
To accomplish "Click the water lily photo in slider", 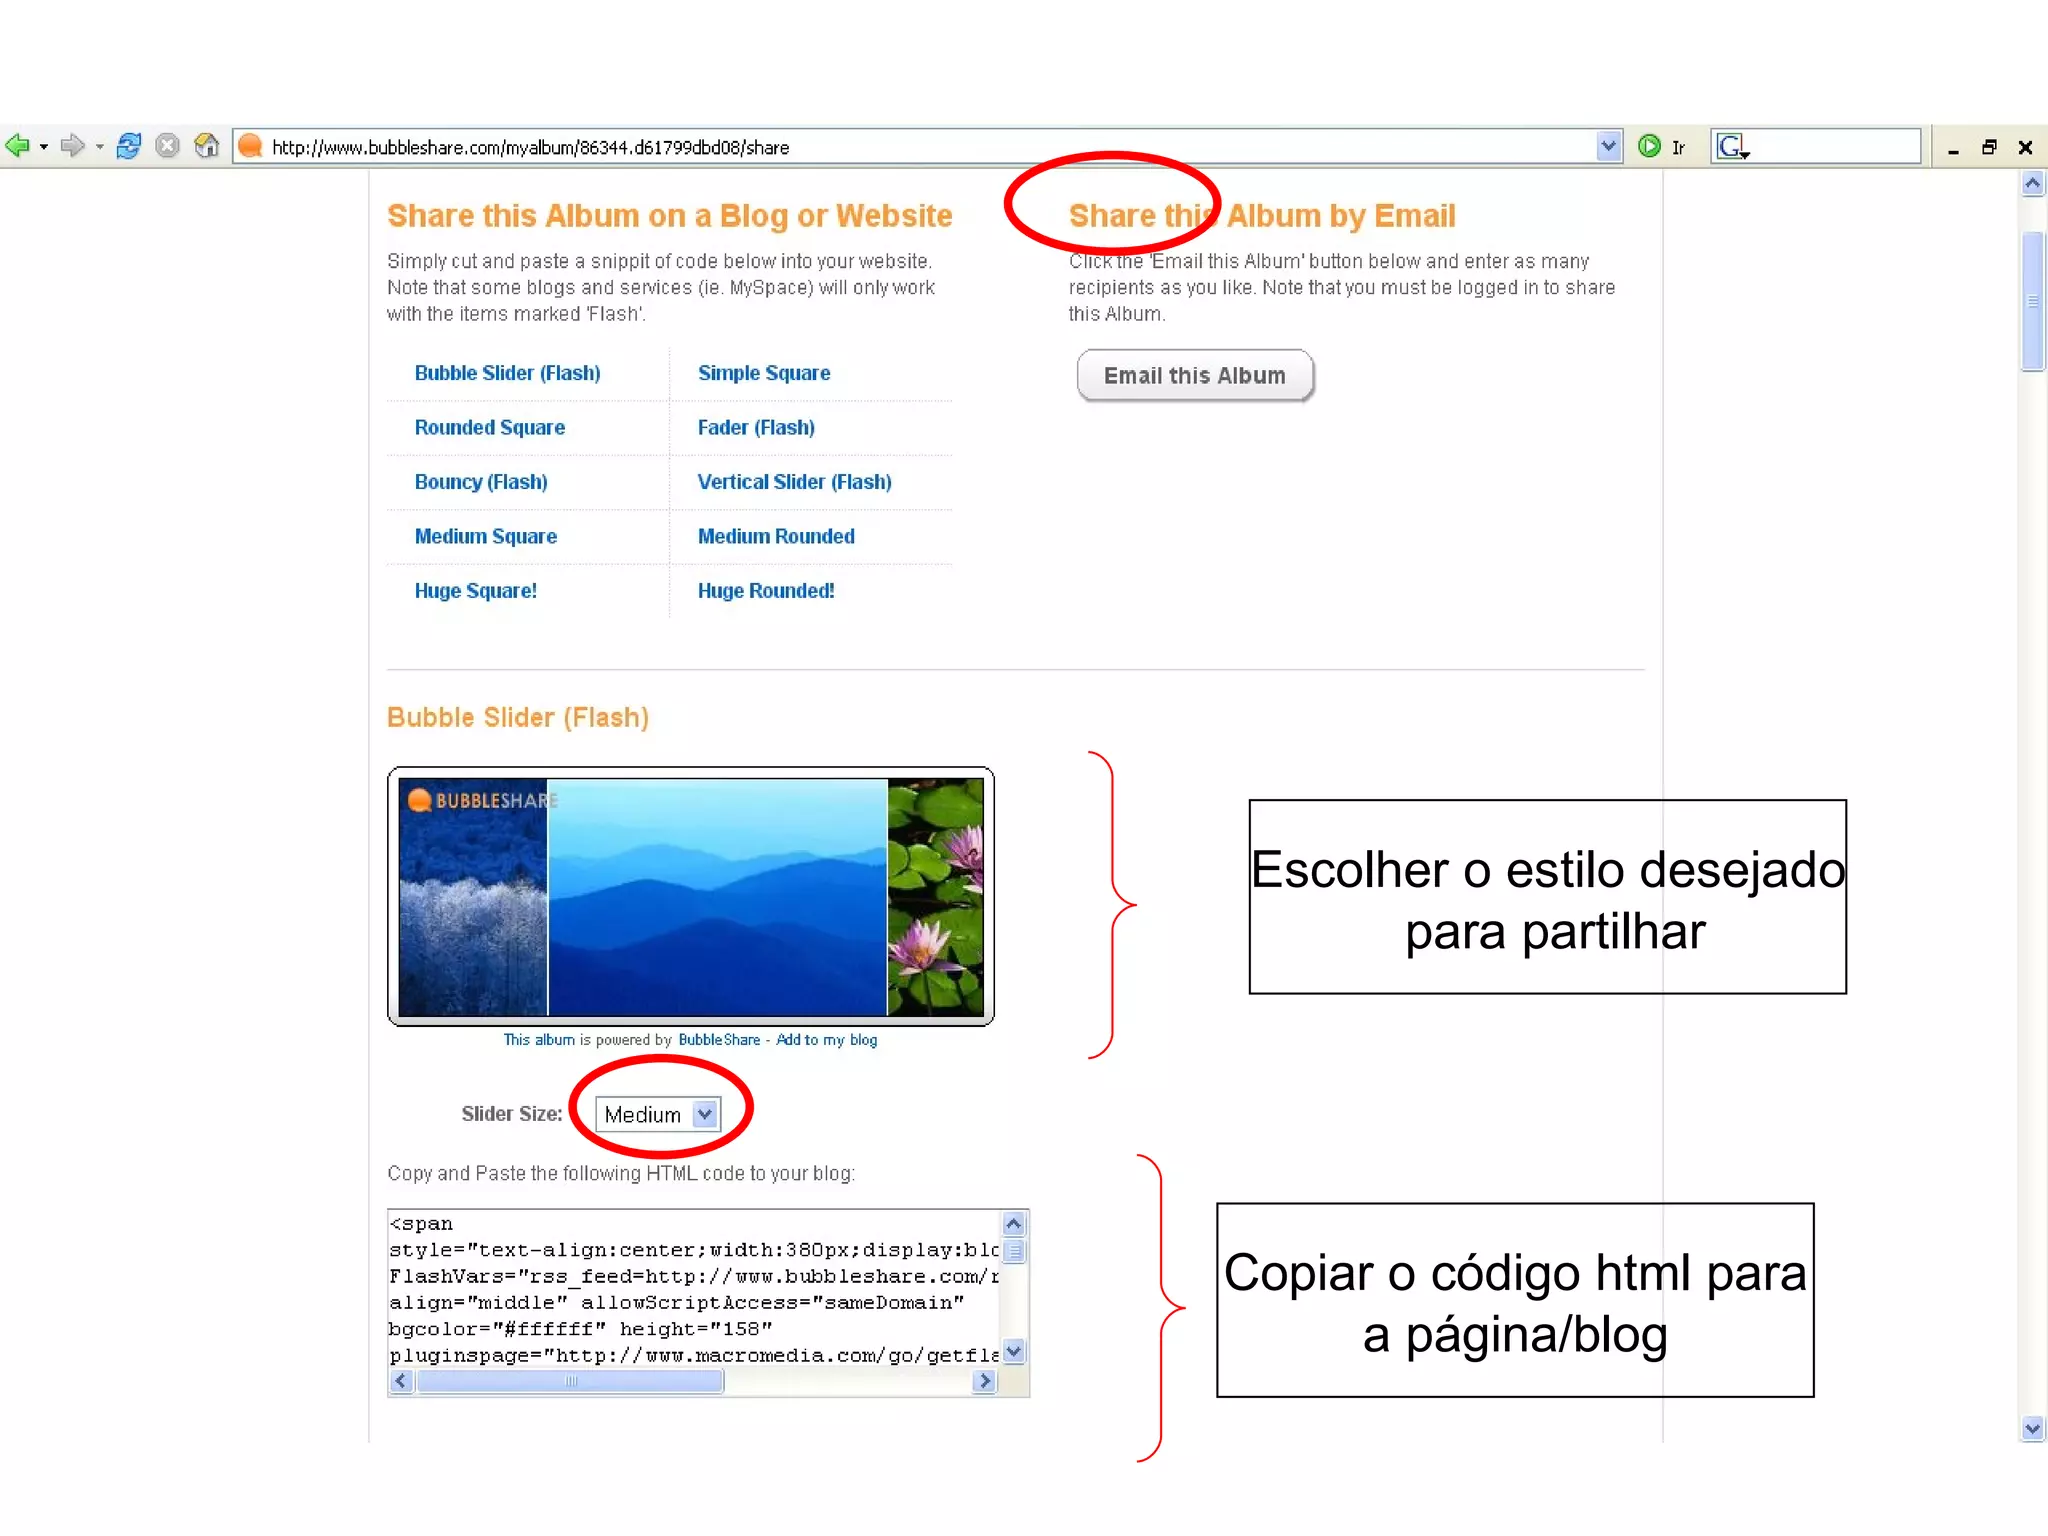I will point(935,897).
